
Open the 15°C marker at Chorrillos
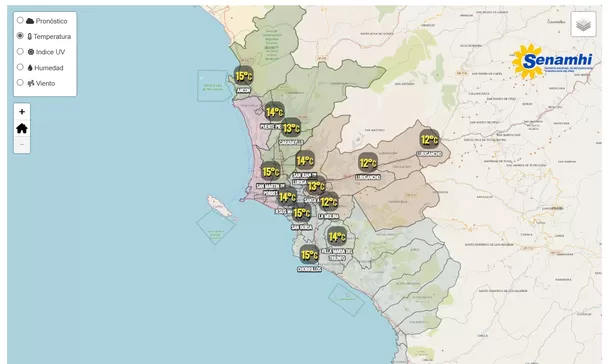[x=309, y=254]
